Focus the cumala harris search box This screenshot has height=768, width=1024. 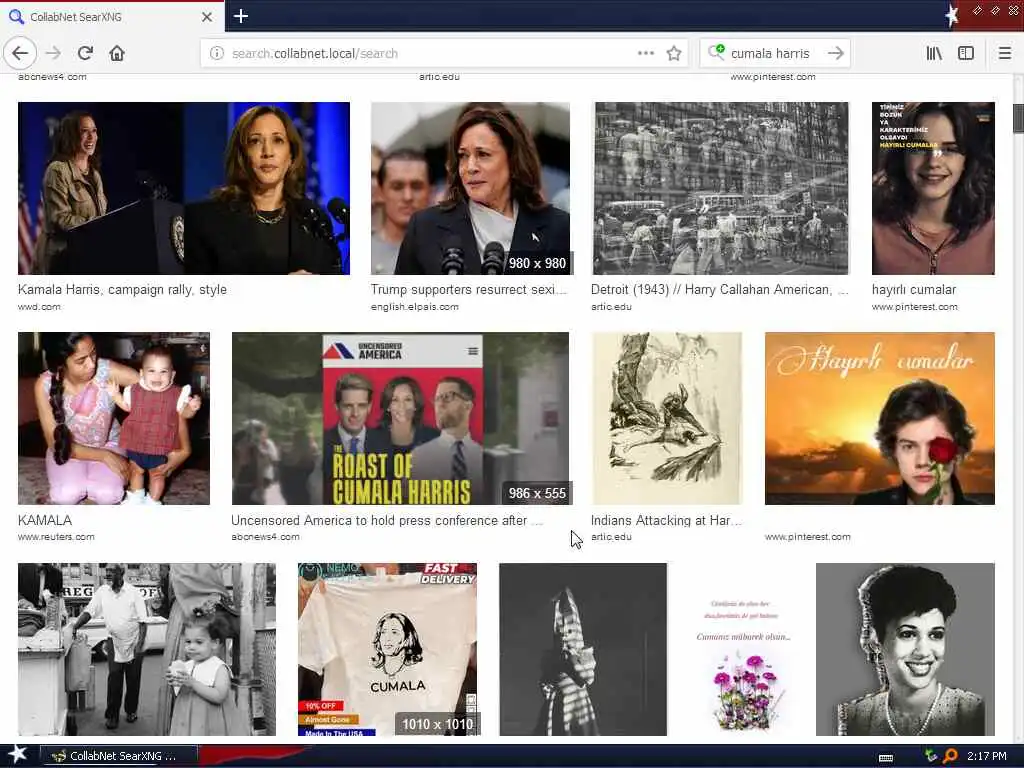(x=774, y=54)
